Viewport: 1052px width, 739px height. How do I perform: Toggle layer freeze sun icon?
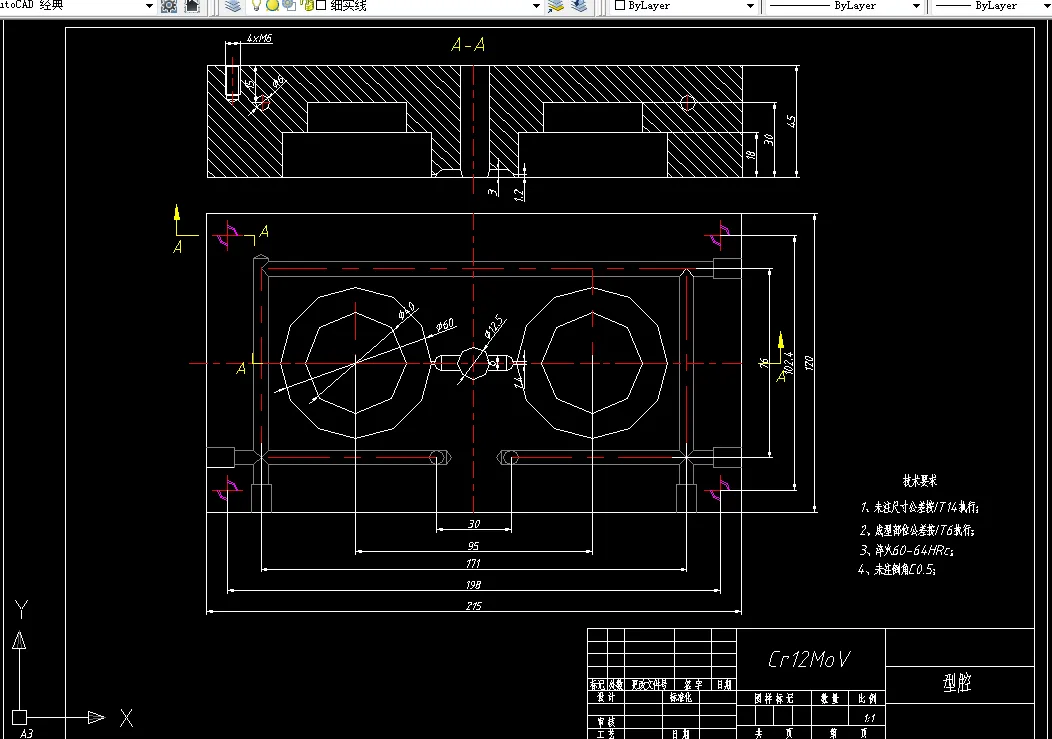click(272, 5)
